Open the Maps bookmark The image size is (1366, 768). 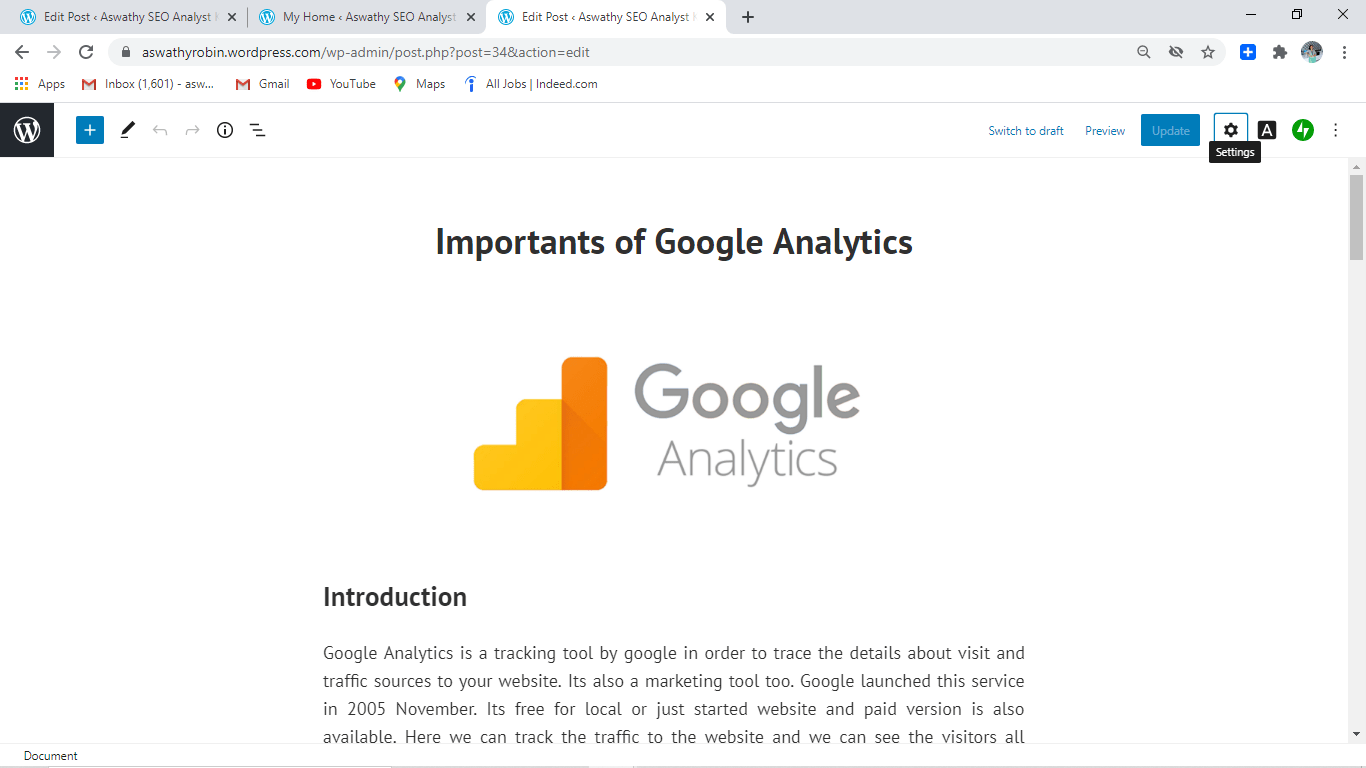coord(420,84)
